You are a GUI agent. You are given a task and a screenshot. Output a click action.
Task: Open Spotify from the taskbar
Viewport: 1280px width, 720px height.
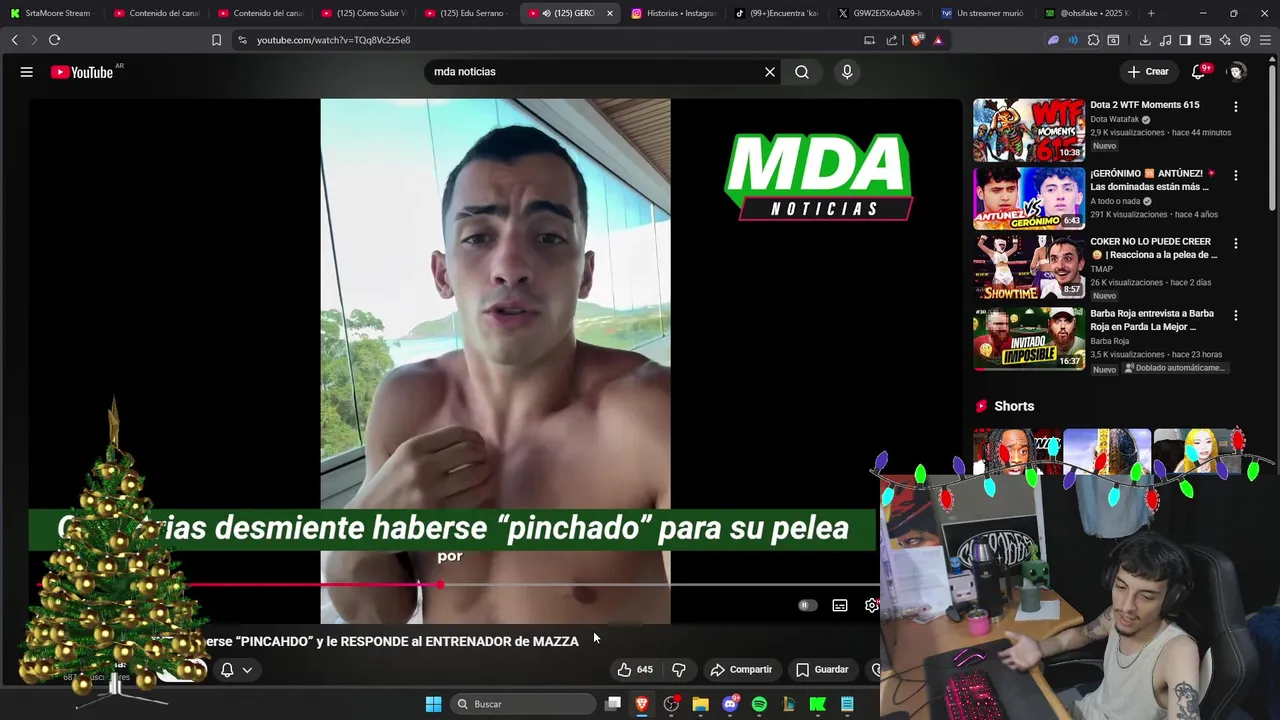point(759,704)
